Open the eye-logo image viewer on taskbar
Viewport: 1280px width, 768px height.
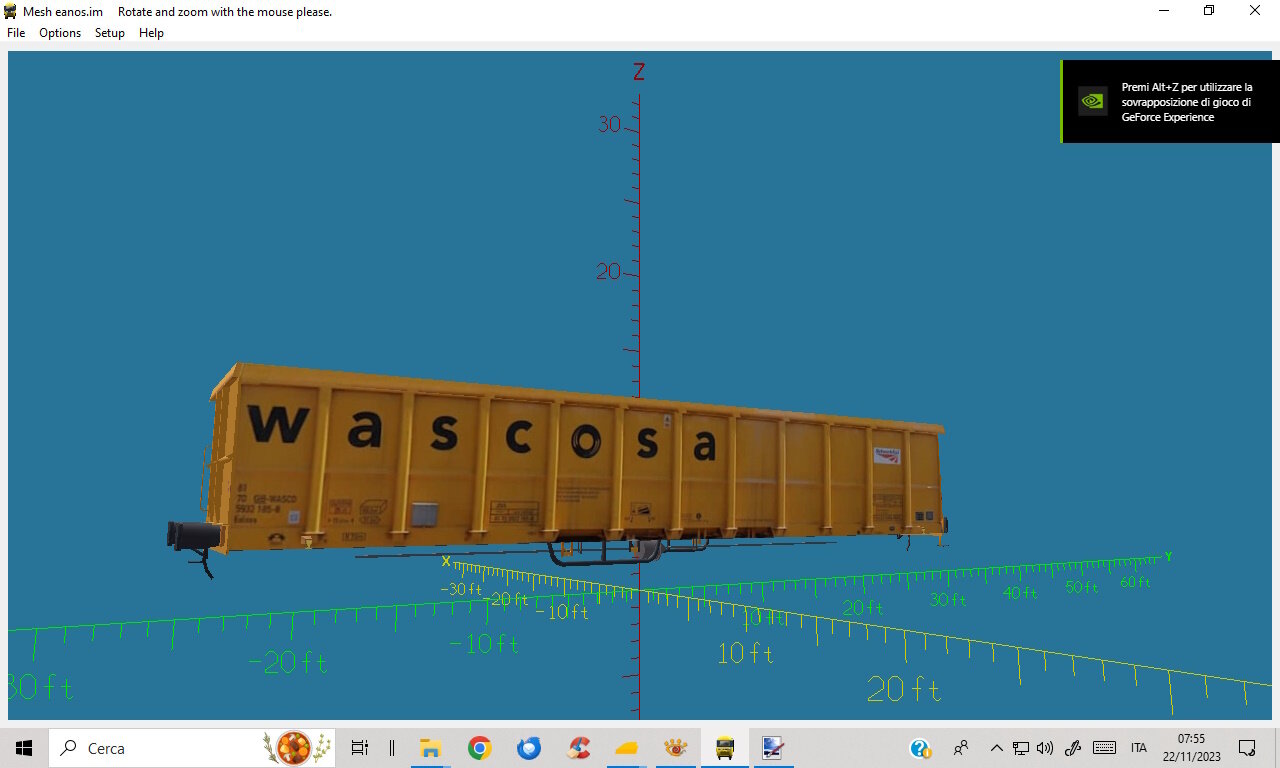tap(676, 748)
